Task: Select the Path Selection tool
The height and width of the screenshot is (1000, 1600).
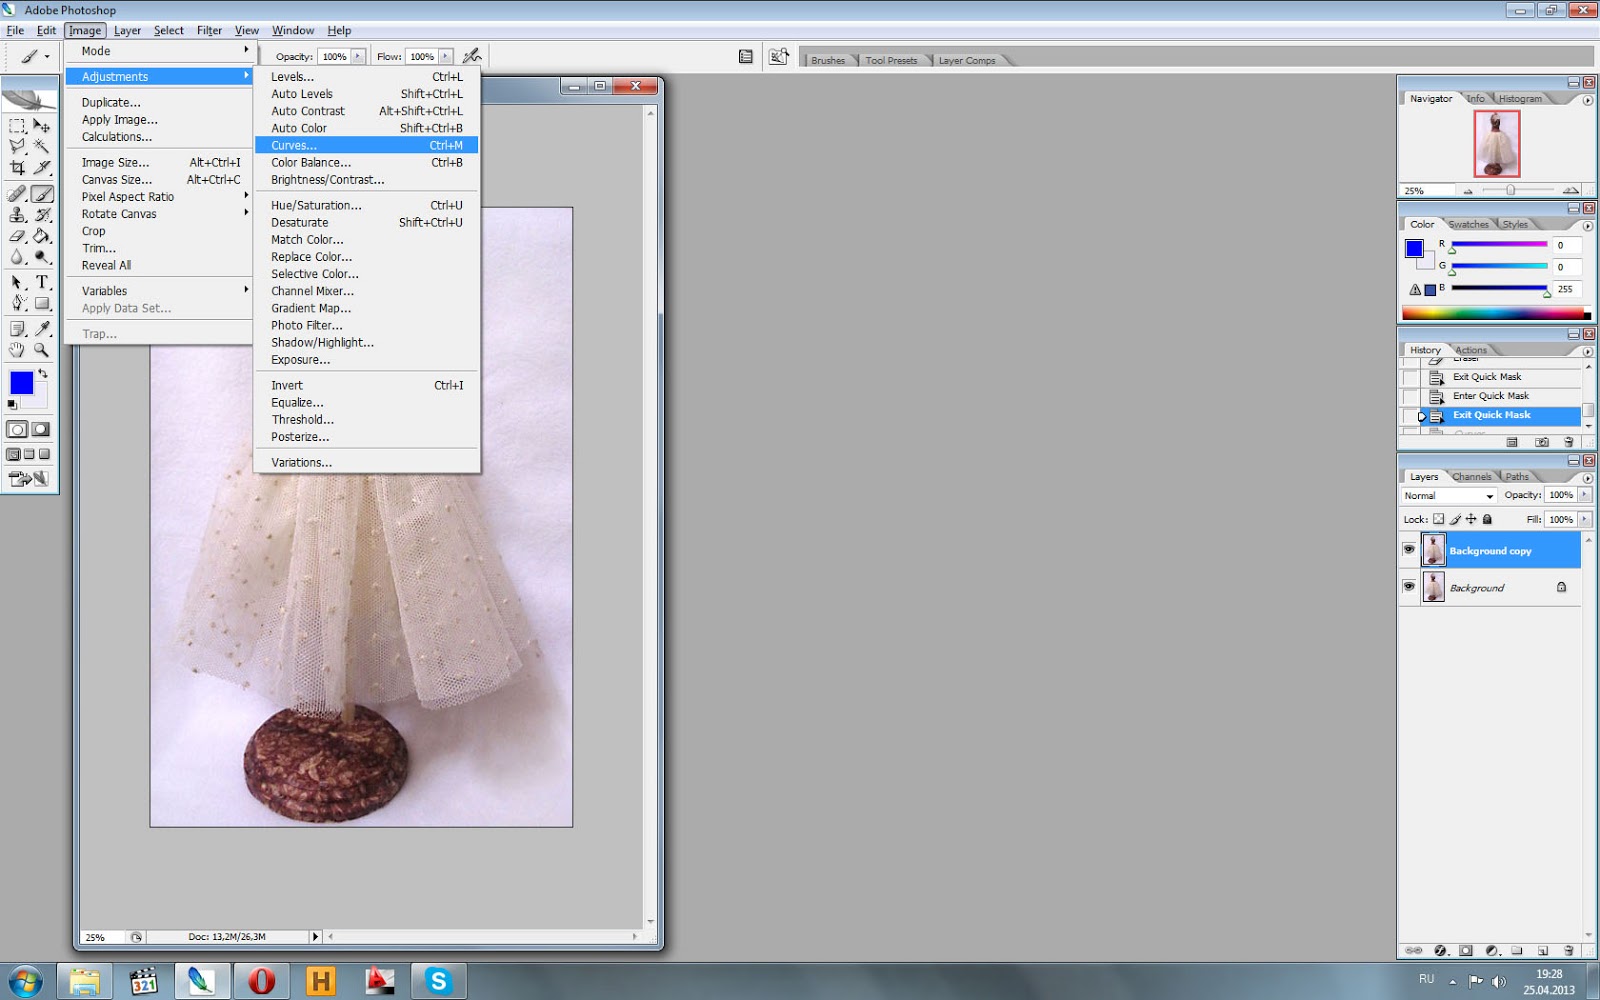Action: coord(17,283)
